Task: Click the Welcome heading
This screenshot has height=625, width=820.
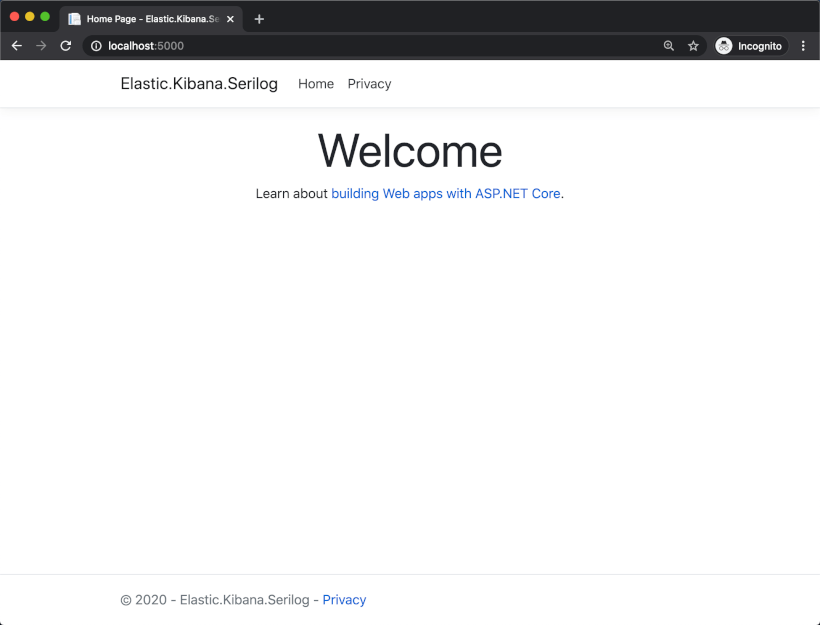Action: coord(410,151)
